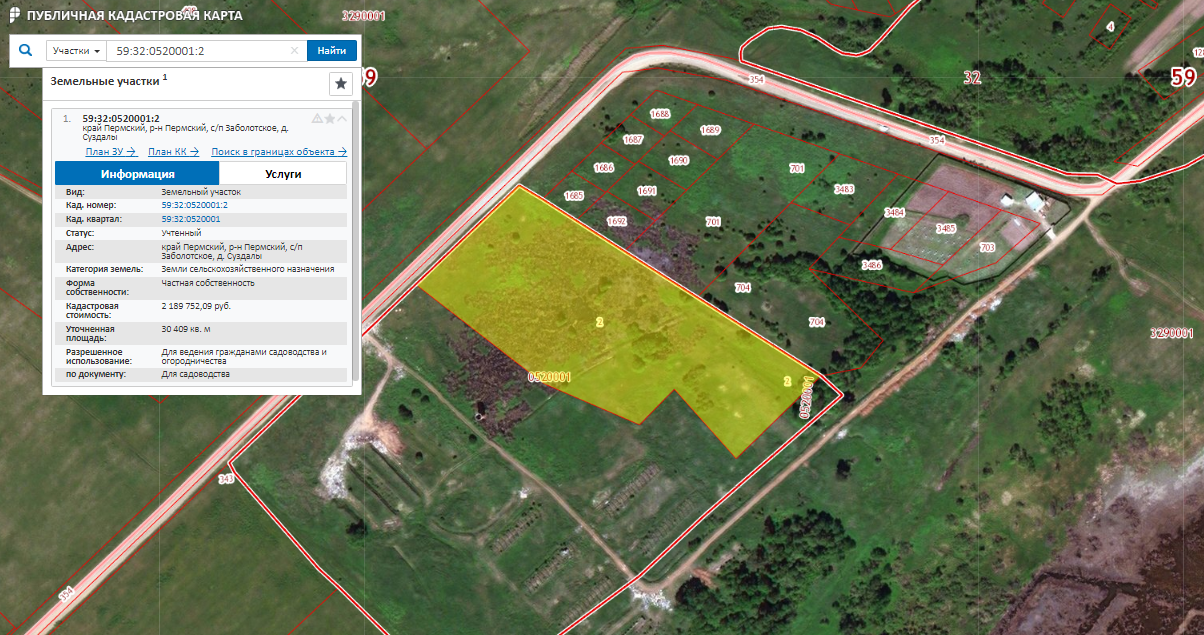Open favorites with the boxed star button
This screenshot has width=1204, height=635.
point(340,83)
